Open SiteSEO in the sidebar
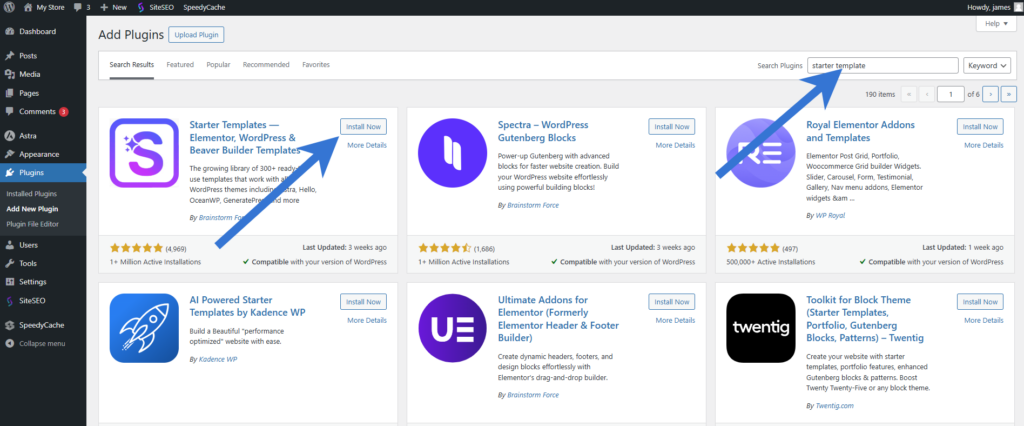 pos(43,301)
